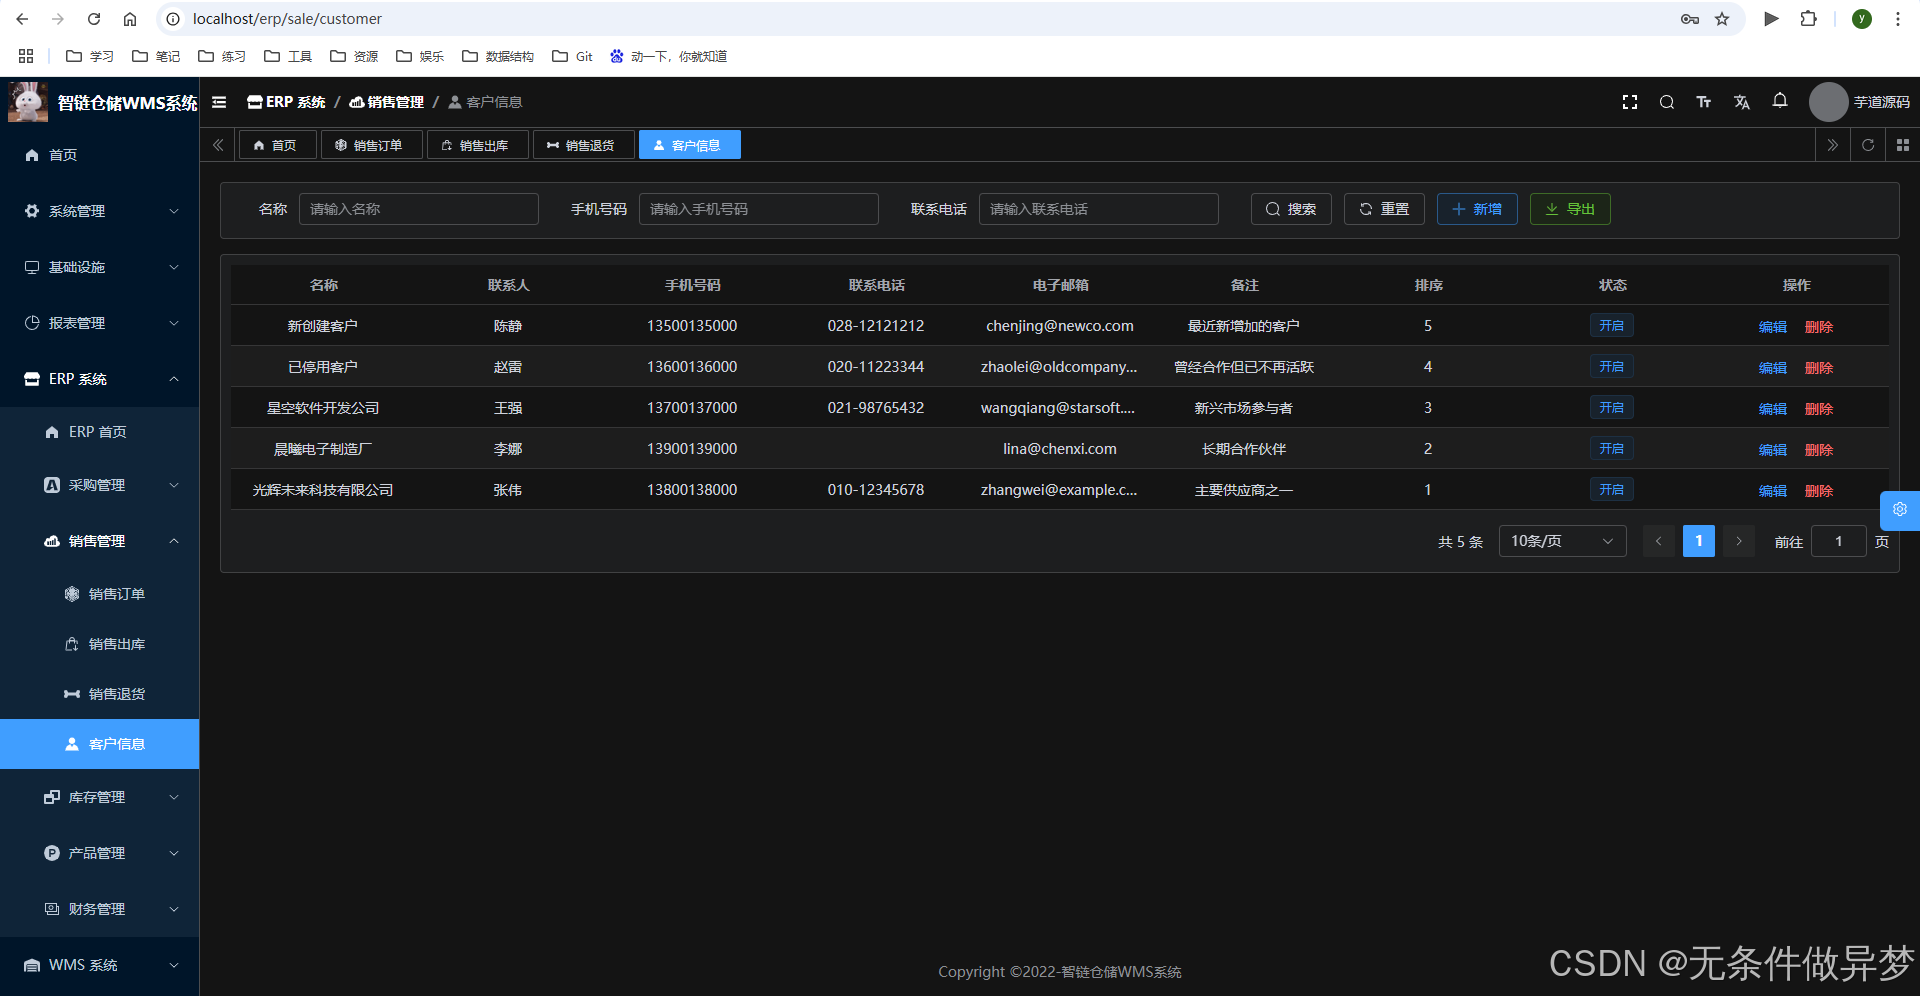Expand 库存管理 submenu

[x=100, y=797]
